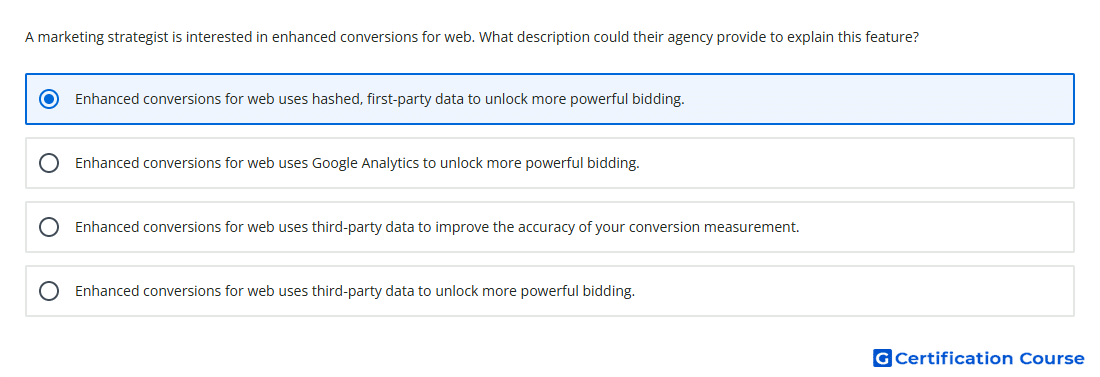Viewport: 1100px width, 377px height.
Task: Click the blue G logo icon
Action: 882,358
